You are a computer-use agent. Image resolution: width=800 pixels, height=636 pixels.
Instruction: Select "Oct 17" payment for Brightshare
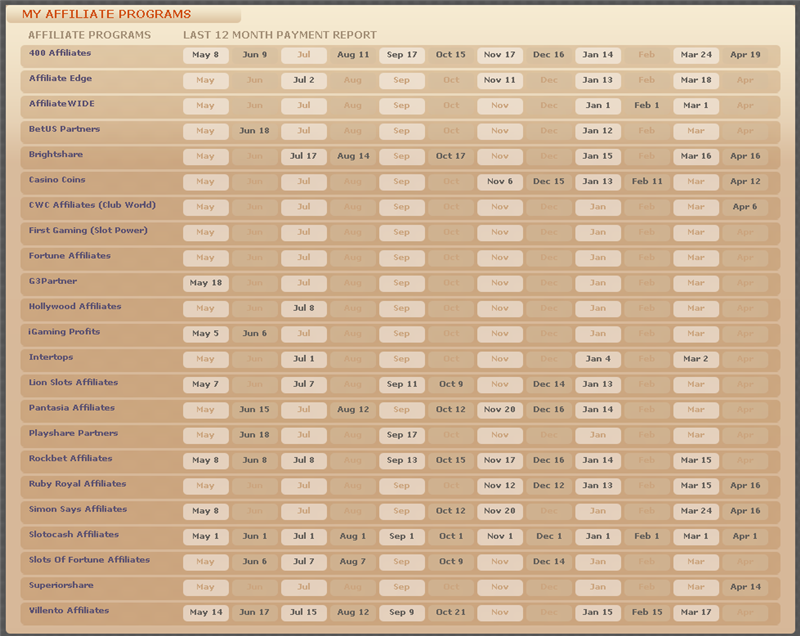(x=451, y=156)
